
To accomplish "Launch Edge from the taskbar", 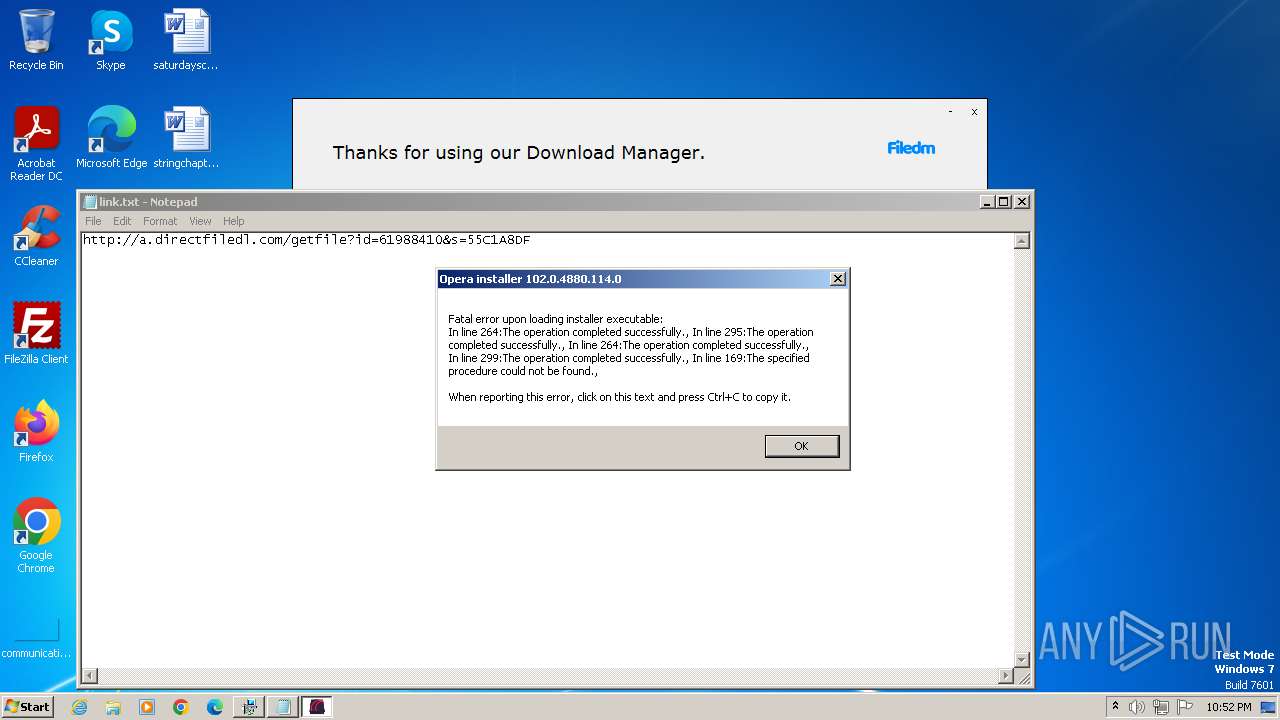I will 215,707.
